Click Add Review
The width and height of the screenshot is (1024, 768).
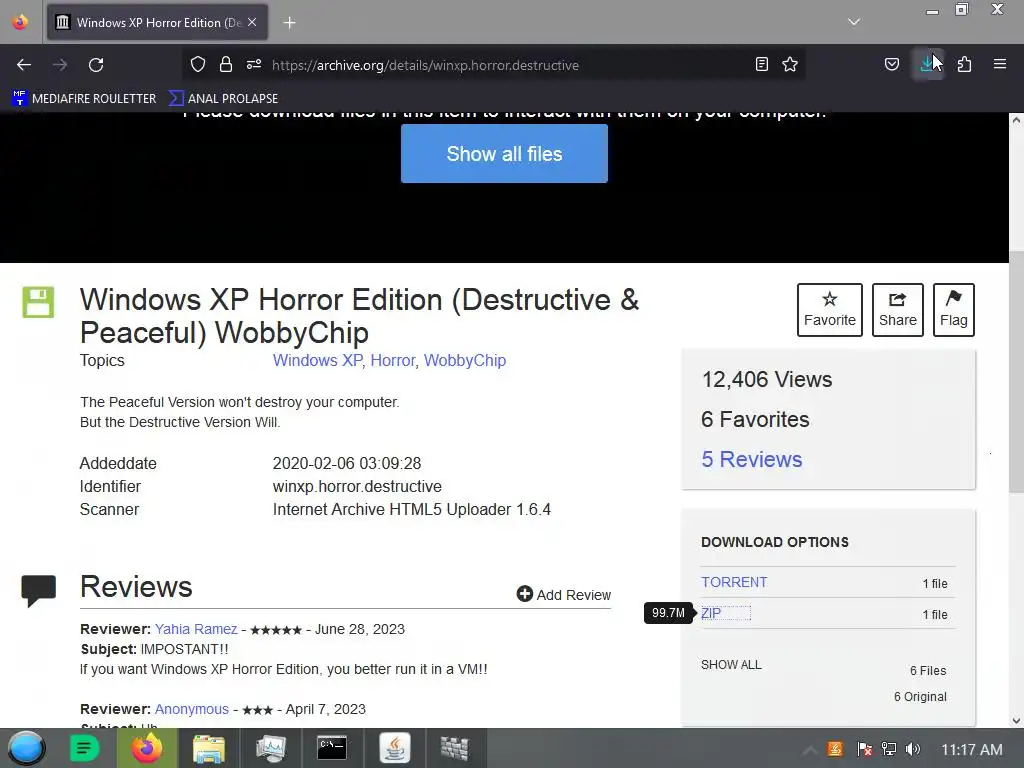(564, 594)
